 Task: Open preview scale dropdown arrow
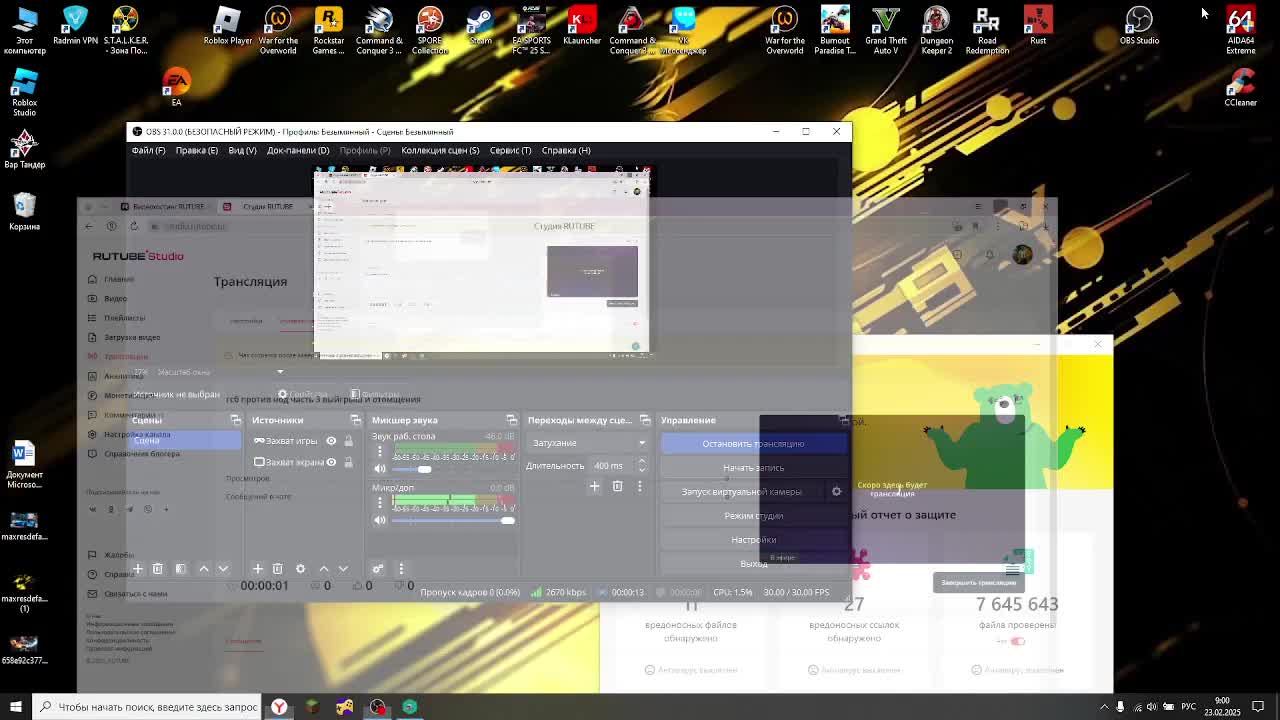[x=280, y=372]
